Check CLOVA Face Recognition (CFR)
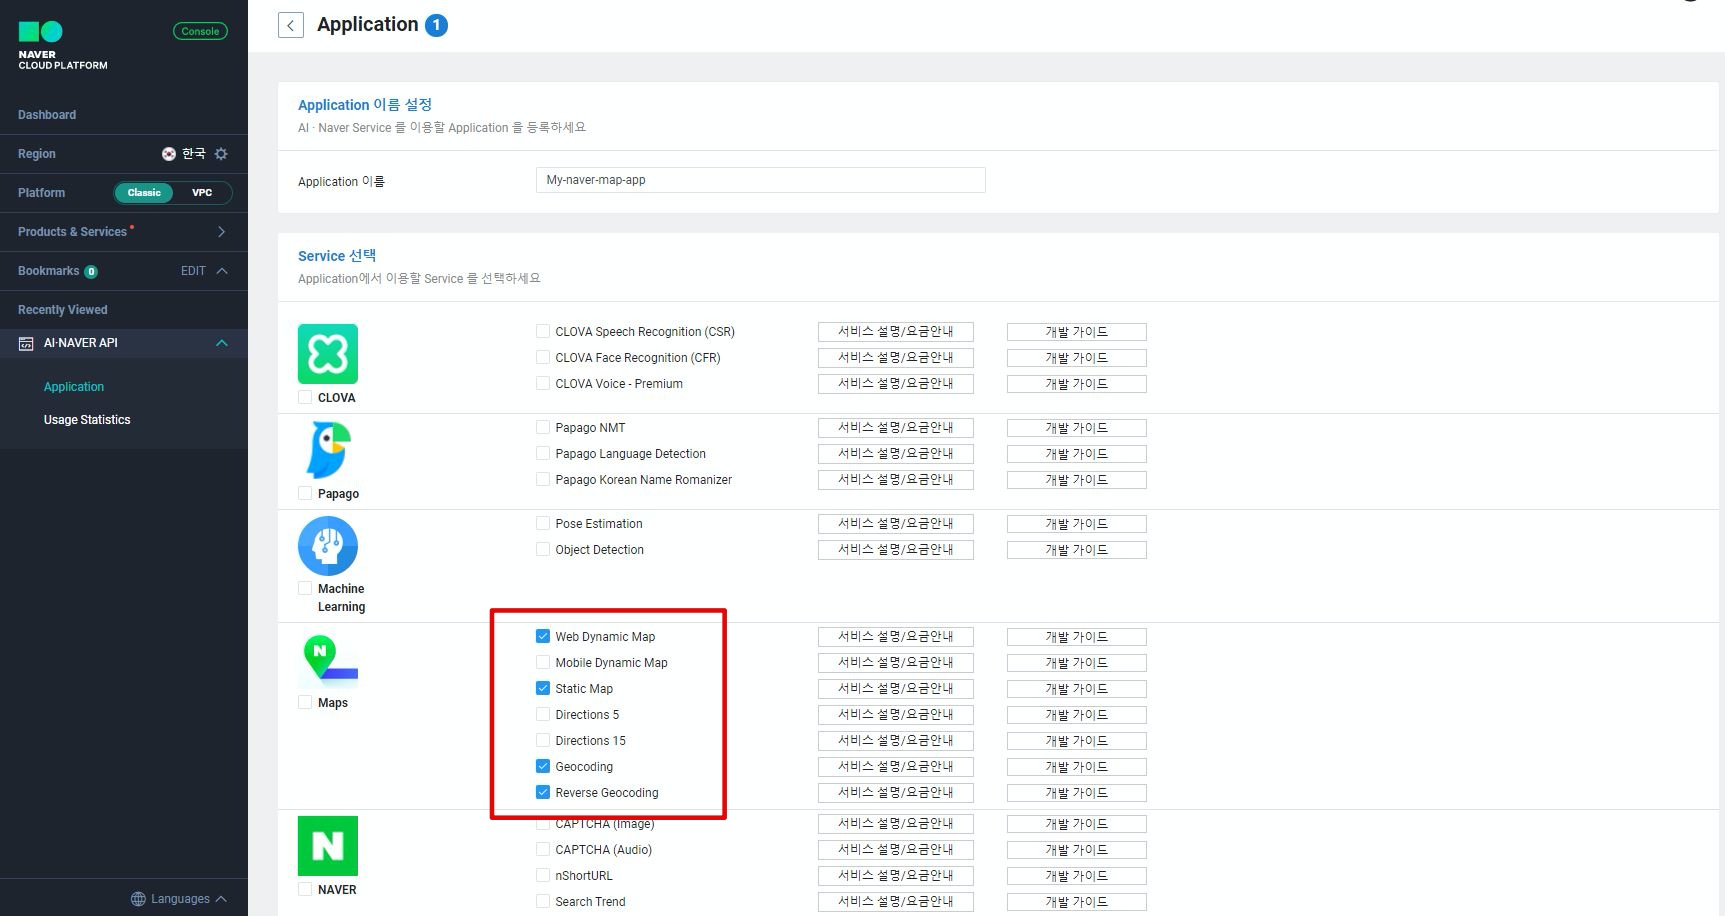1725x916 pixels. [x=543, y=357]
